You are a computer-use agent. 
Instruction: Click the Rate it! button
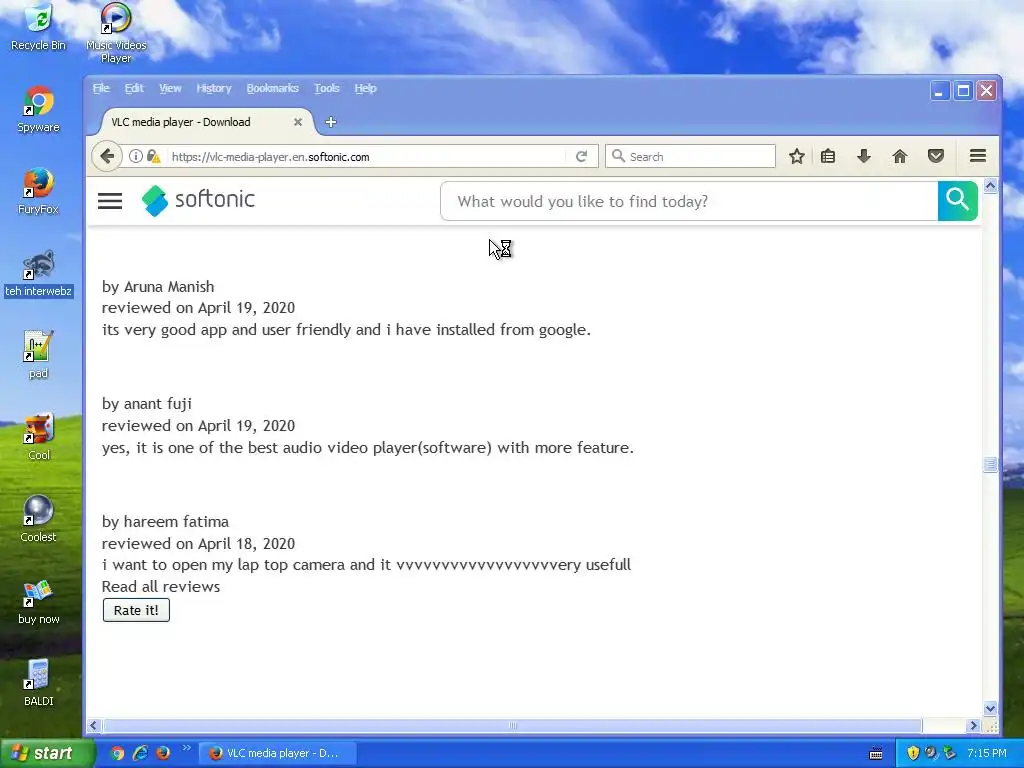(x=136, y=610)
